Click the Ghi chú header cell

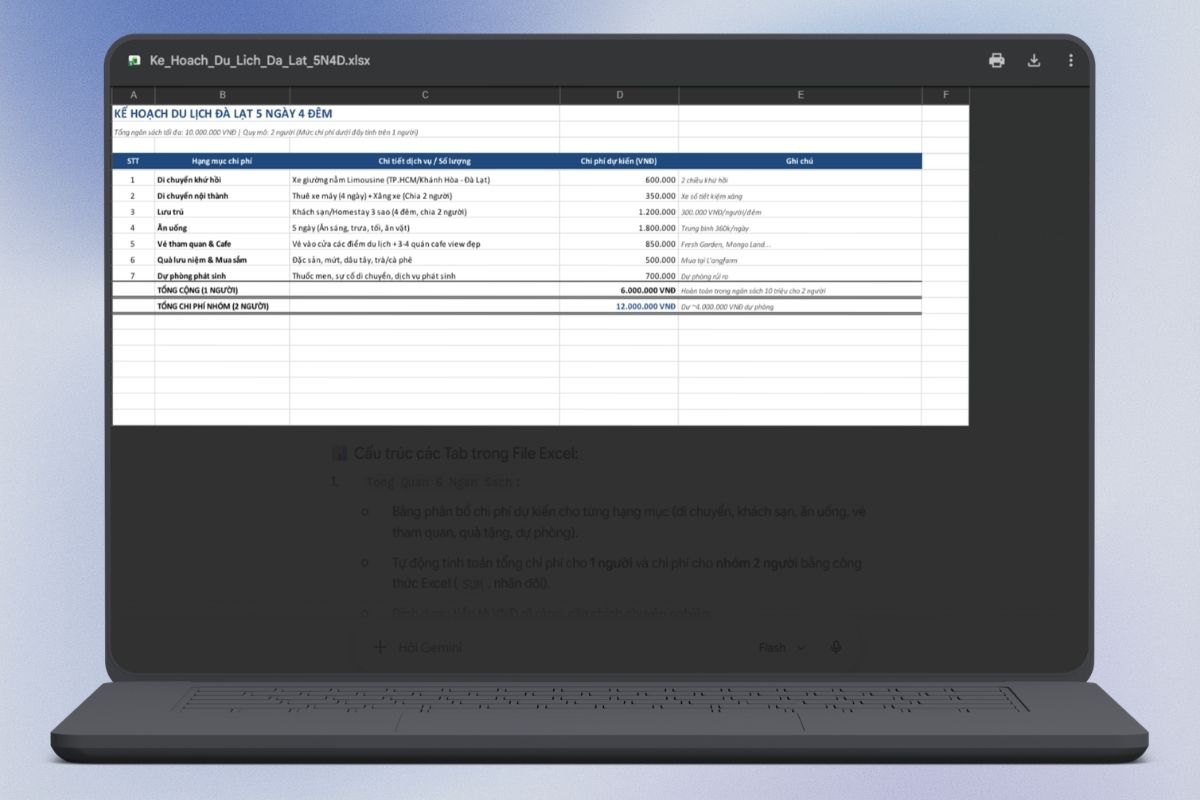(x=800, y=160)
